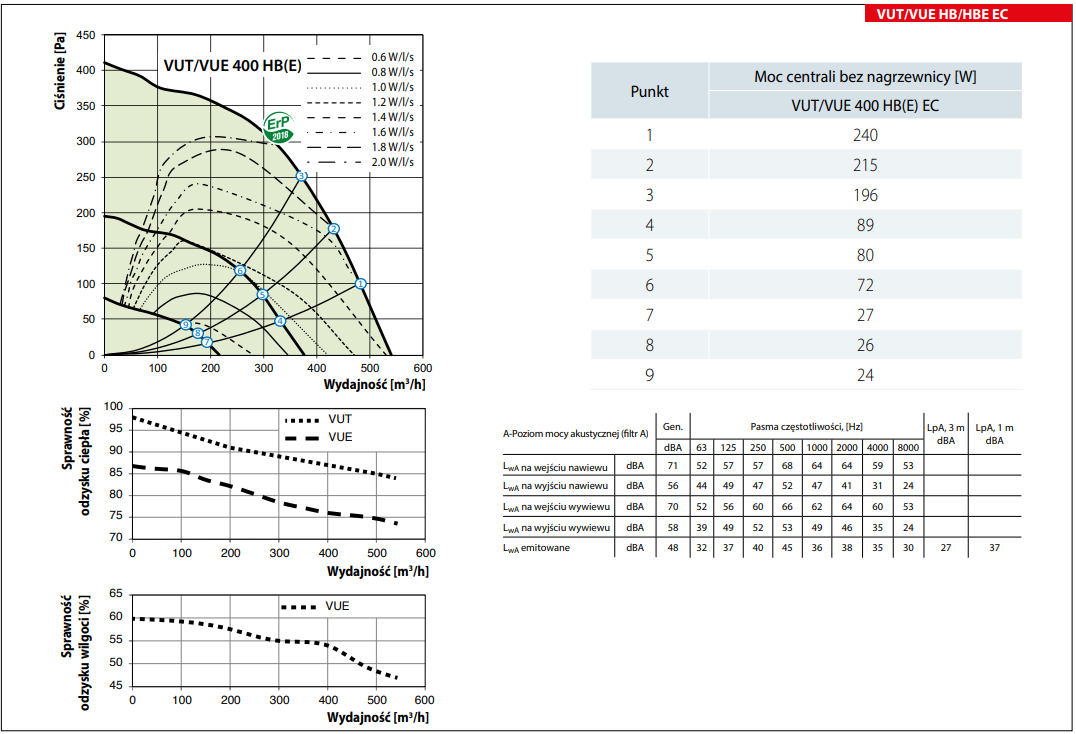Click the red VUT/VUE HB/HBE EC header banner
The width and height of the screenshot is (1076, 734).
click(x=968, y=14)
